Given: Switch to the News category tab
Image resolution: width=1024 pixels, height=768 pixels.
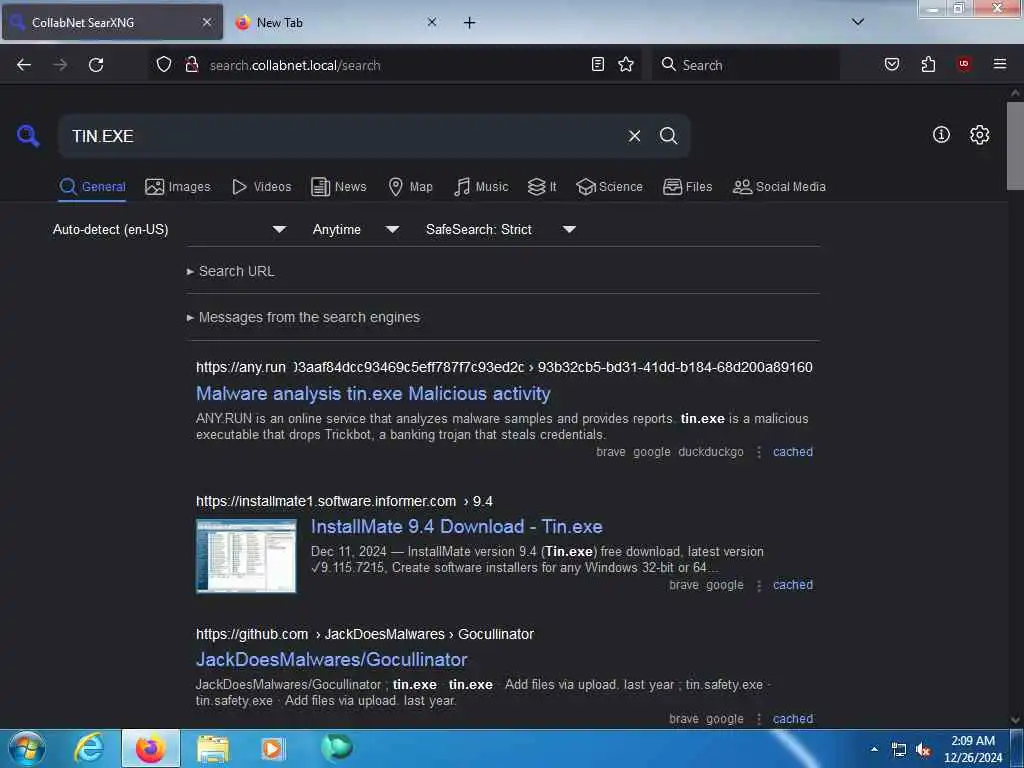Looking at the screenshot, I should point(339,187).
